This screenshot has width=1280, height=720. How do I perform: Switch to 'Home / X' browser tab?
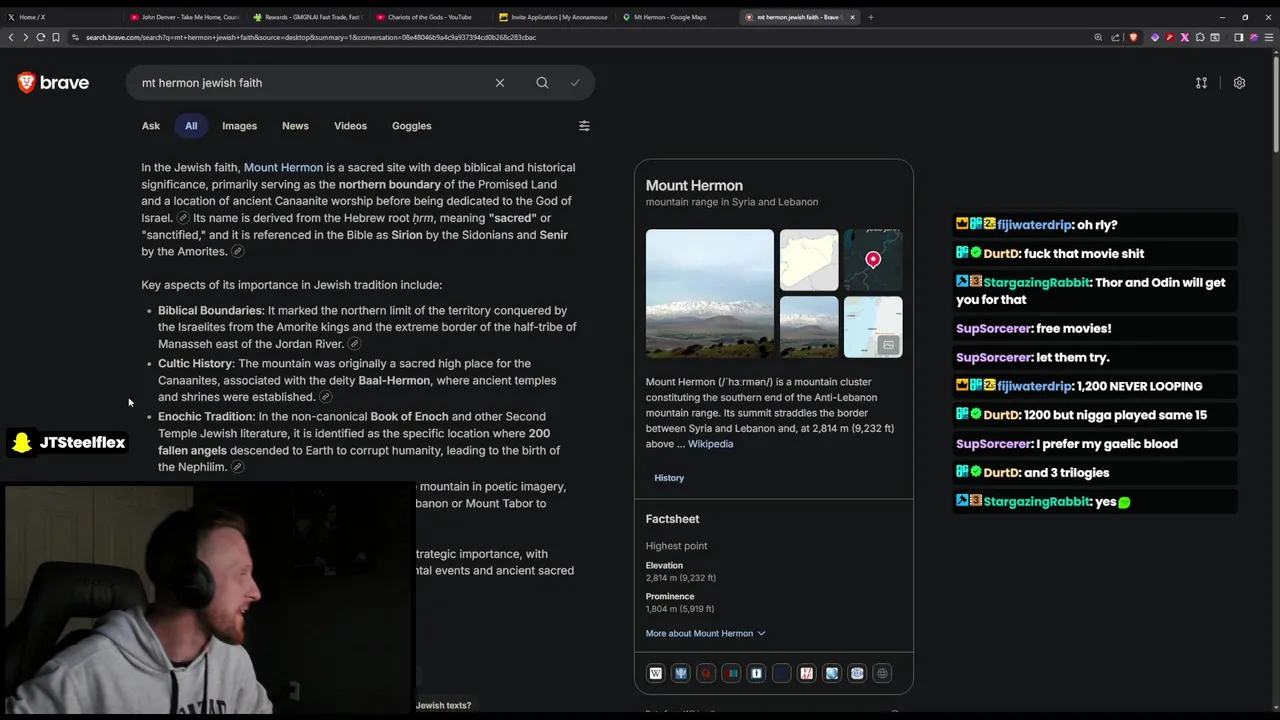coord(62,17)
